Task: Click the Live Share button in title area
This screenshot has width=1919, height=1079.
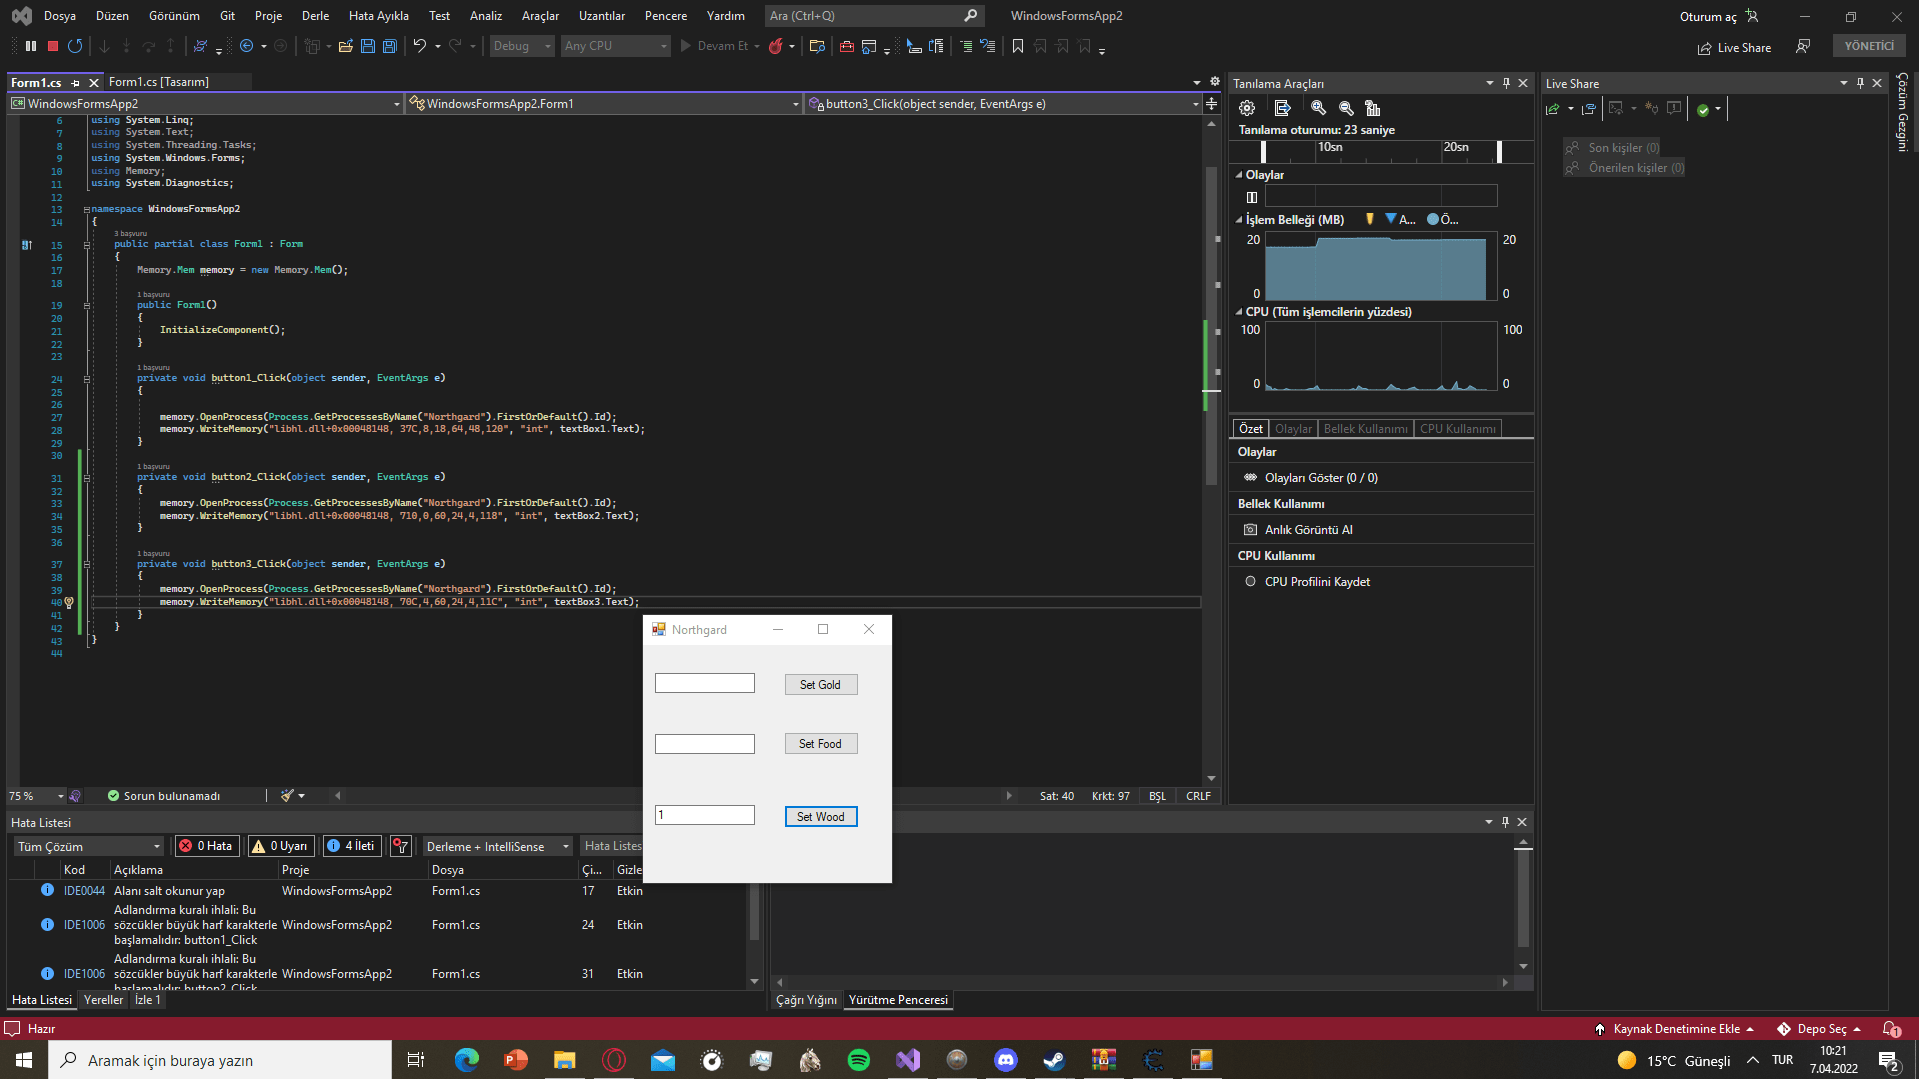Action: [x=1734, y=48]
